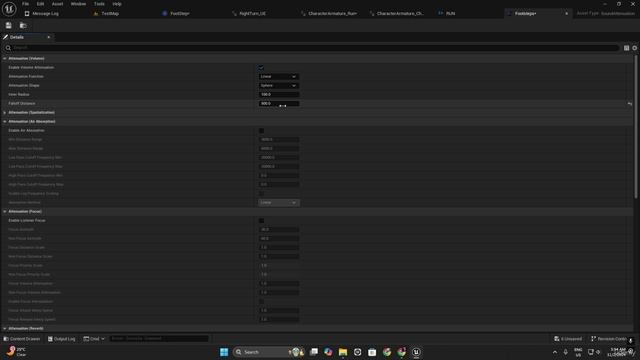Collapse Attenuation (Volume) section
The width and height of the screenshot is (640, 360).
point(4,59)
